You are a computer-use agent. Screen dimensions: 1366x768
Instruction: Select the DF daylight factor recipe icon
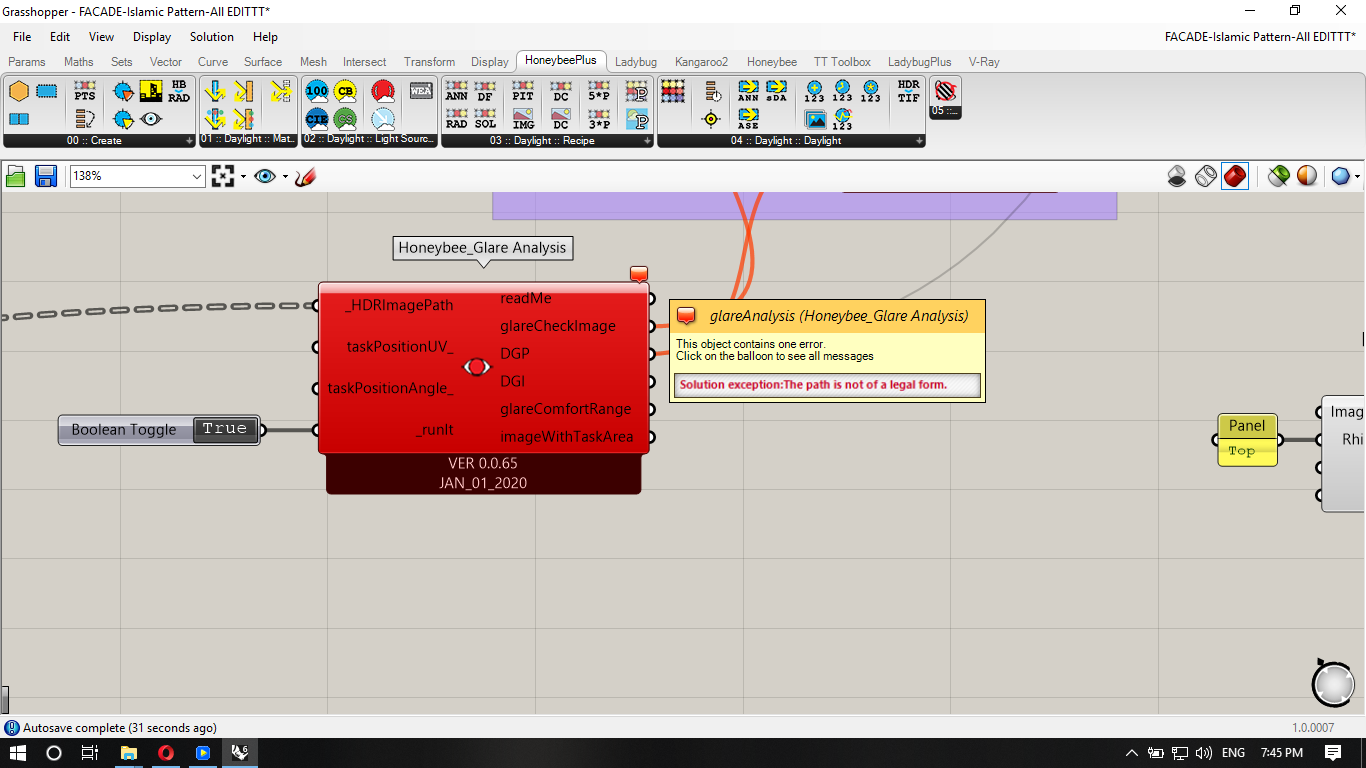coord(485,91)
